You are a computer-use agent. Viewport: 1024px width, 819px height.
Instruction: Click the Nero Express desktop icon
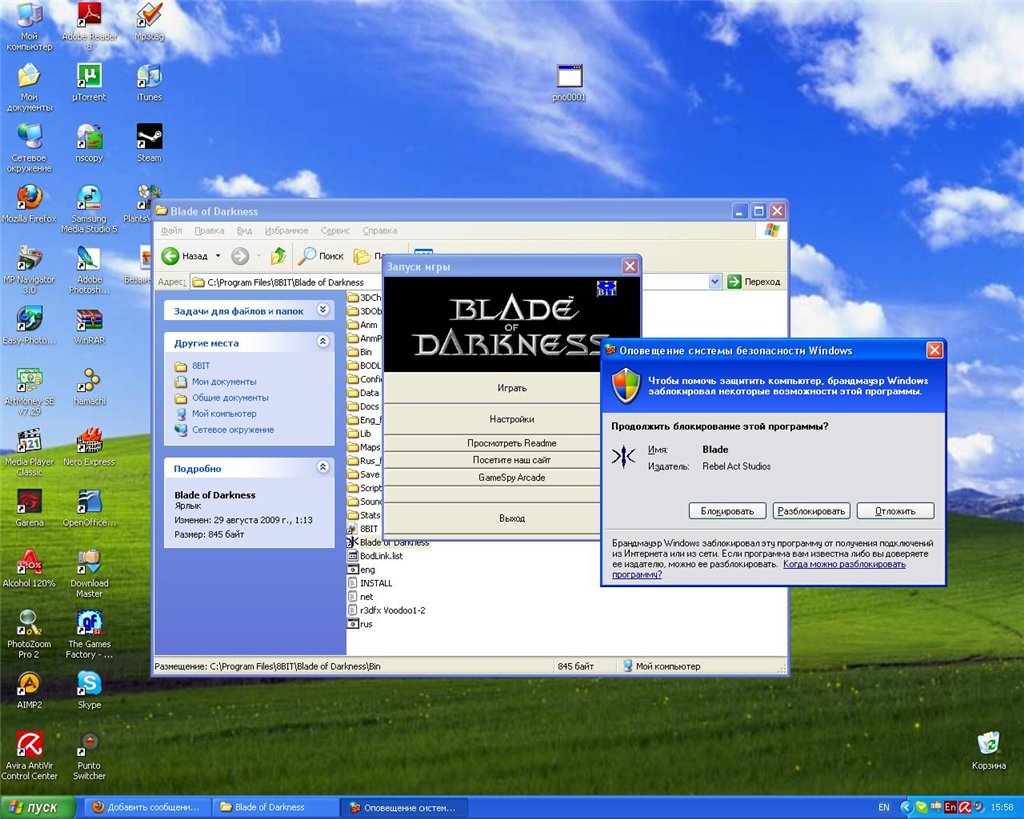pyautogui.click(x=89, y=441)
